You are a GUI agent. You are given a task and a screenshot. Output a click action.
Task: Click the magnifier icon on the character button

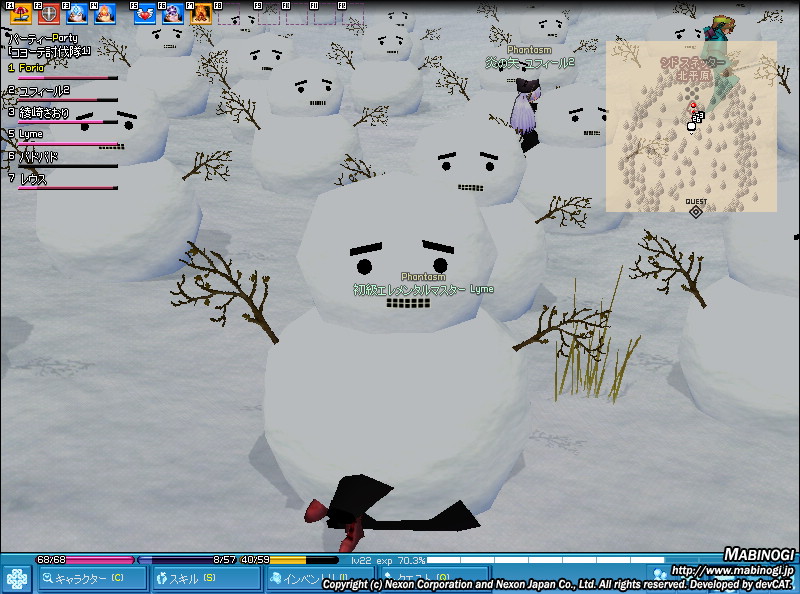pyautogui.click(x=47, y=578)
